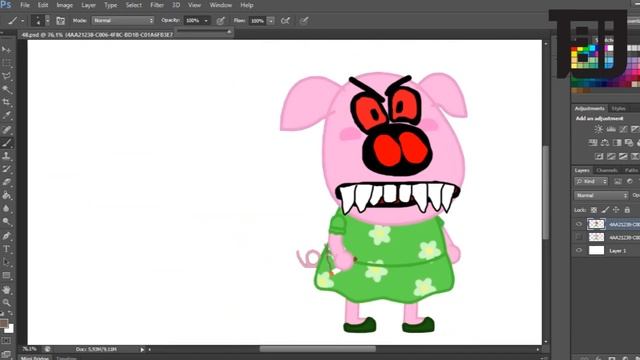
Task: Toggle lock transparent pixels
Action: (594, 210)
